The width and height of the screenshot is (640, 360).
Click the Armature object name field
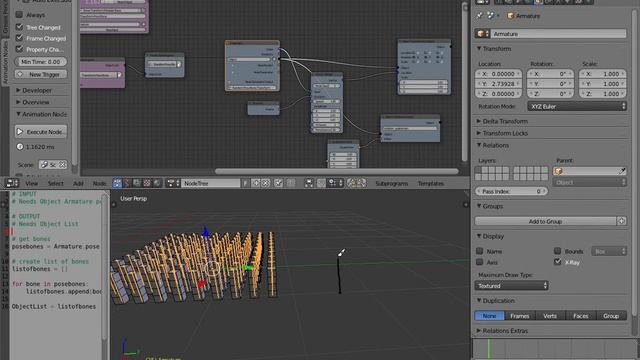(558, 33)
